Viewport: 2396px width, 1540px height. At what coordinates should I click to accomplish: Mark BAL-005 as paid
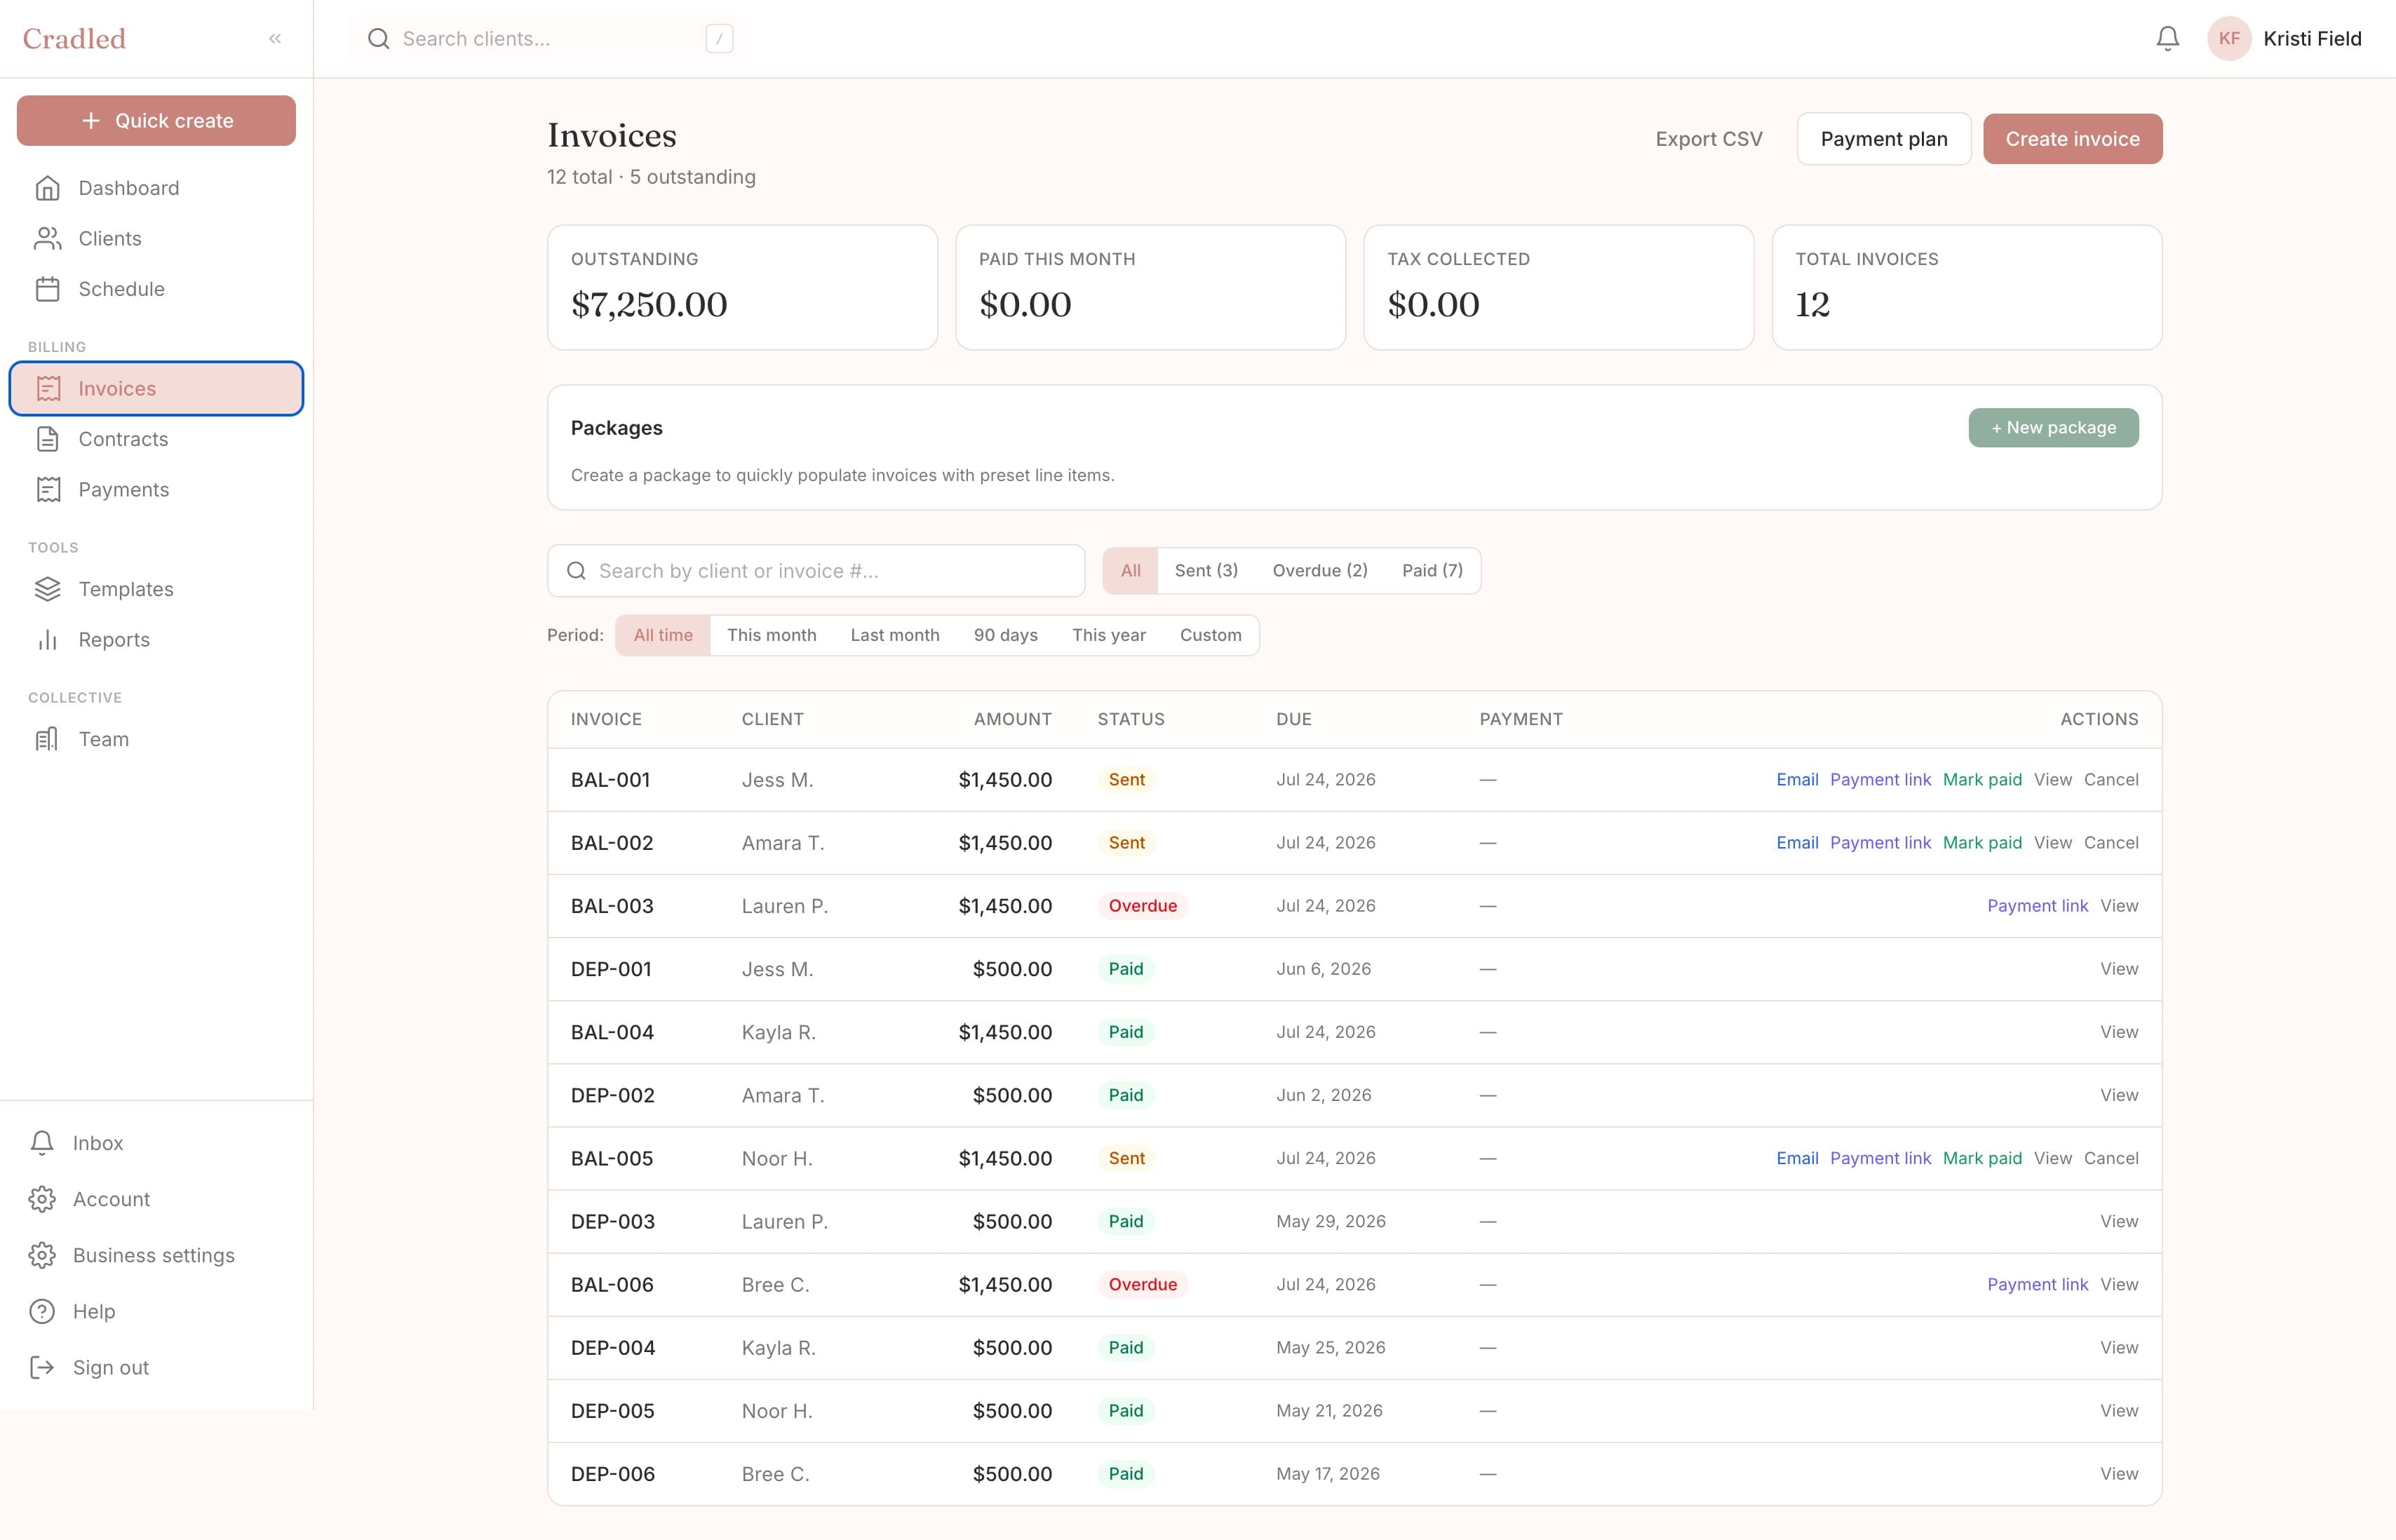(1982, 1158)
